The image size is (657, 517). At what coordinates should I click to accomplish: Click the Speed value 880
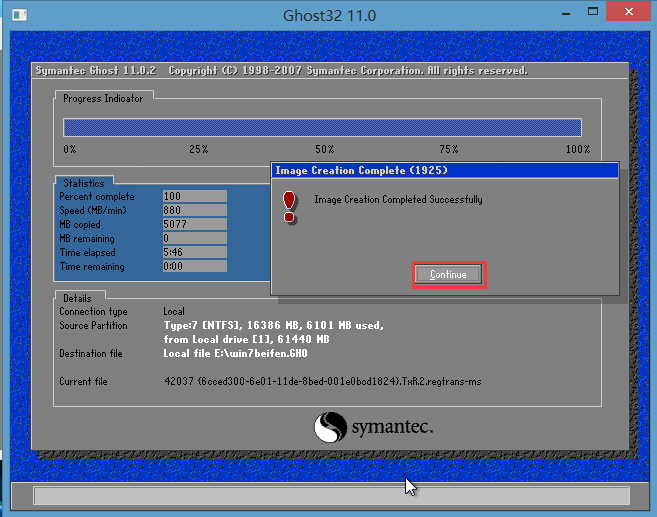195,210
